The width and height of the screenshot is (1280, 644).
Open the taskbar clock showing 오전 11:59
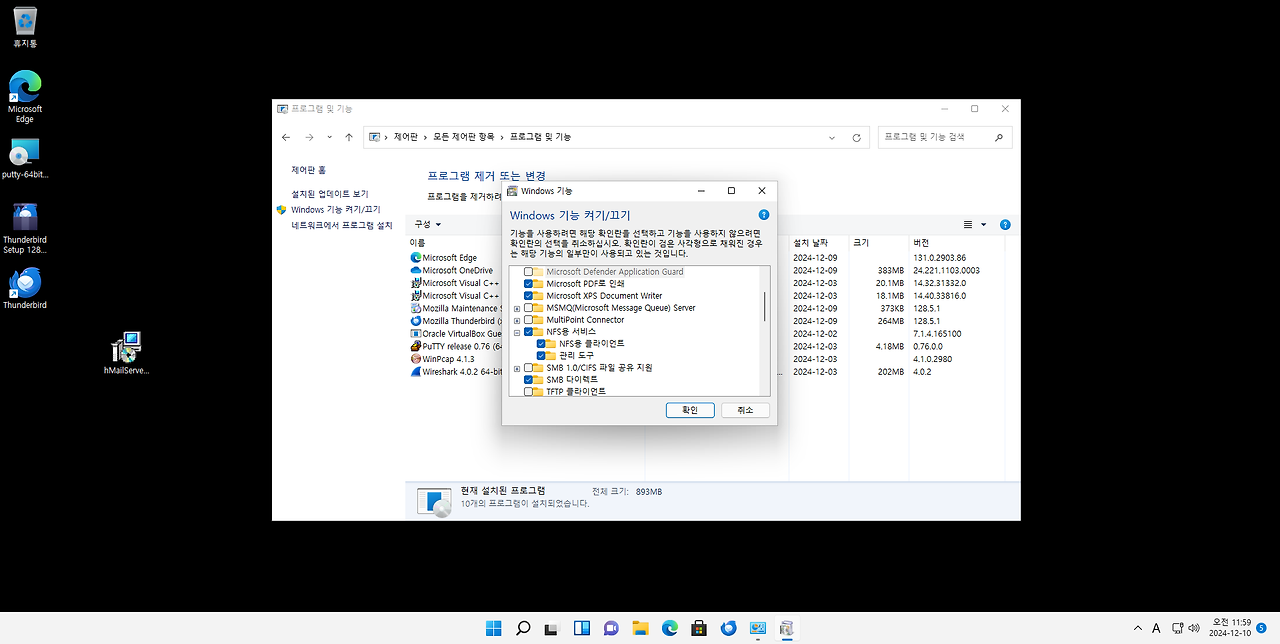(1230, 628)
